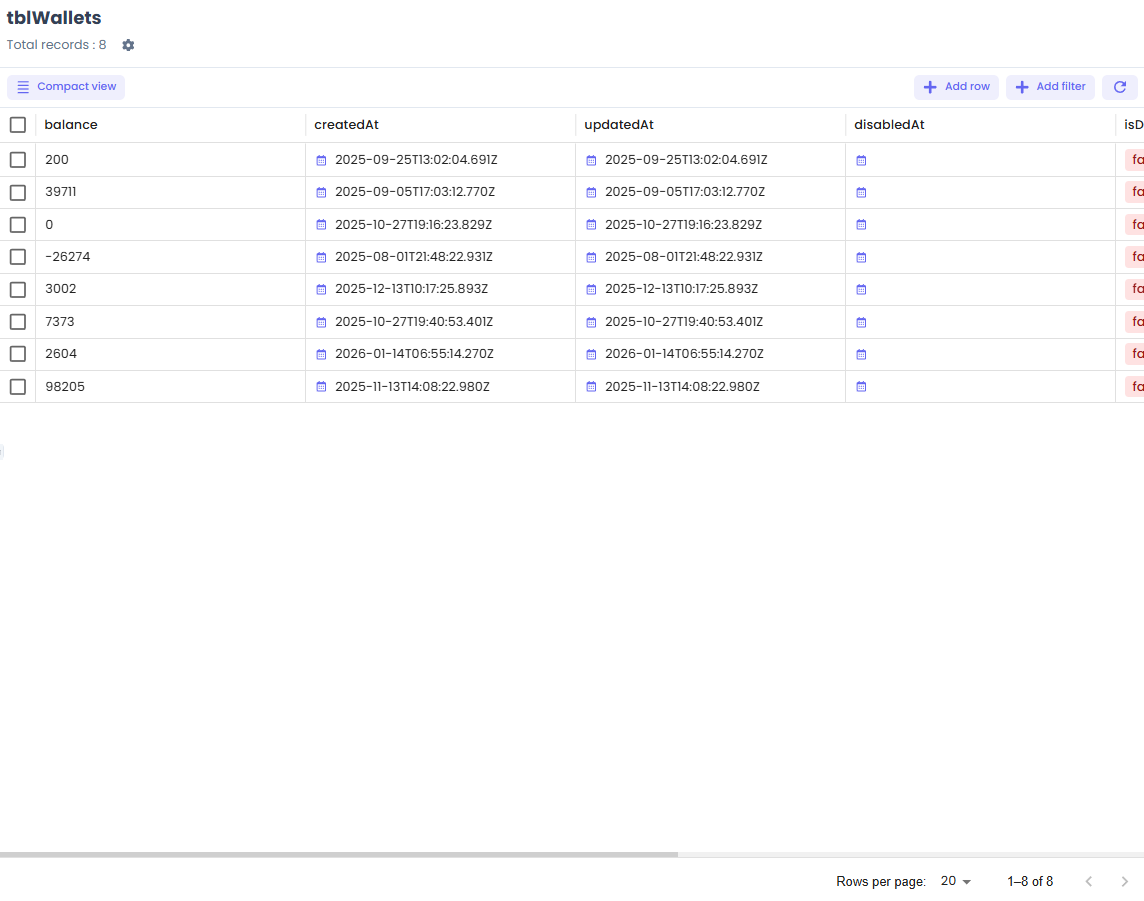This screenshot has height=901, width=1144.
Task: Open the table settings gear icon
Action: click(128, 45)
